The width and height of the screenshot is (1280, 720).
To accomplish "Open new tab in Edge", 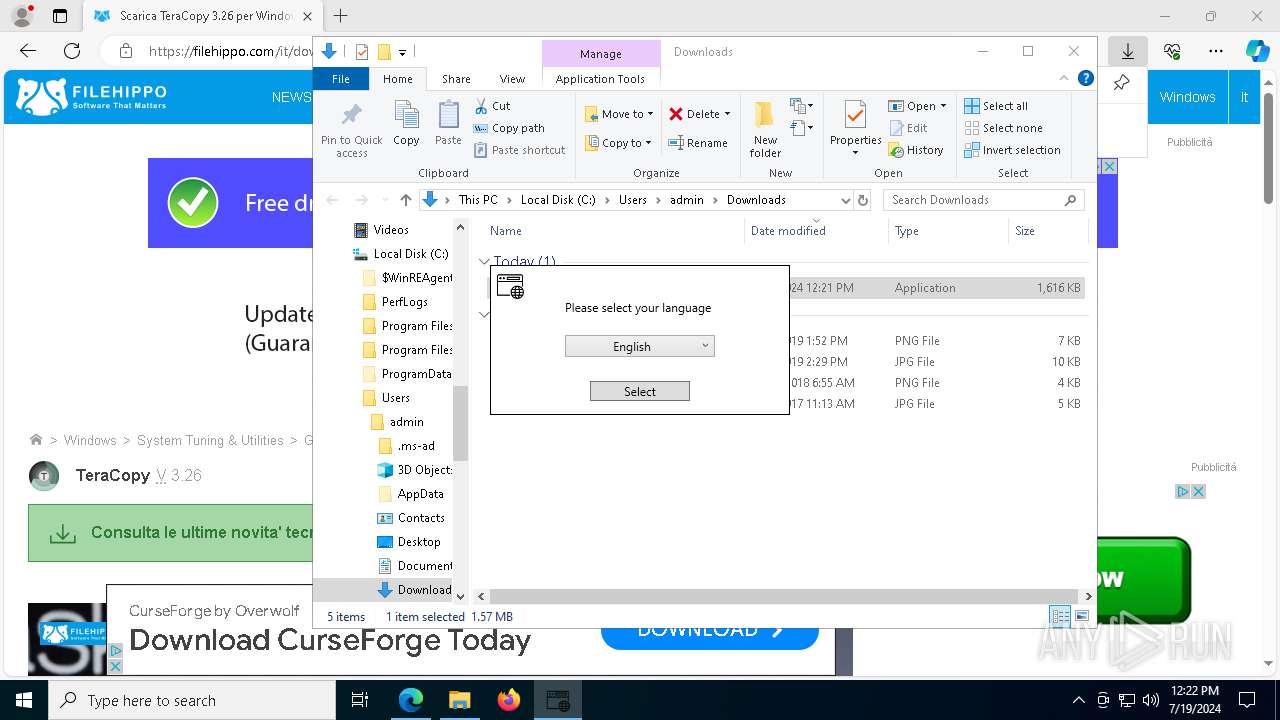I will (x=341, y=16).
